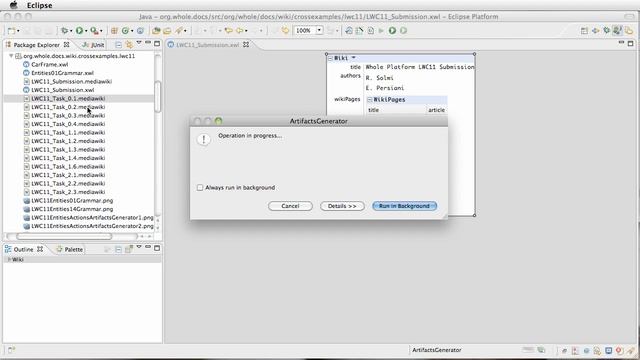The image size is (640, 360).
Task: Collapse the org.whole.docs.wiki.crossexamples.lwc11 package
Action: [x=11, y=56]
